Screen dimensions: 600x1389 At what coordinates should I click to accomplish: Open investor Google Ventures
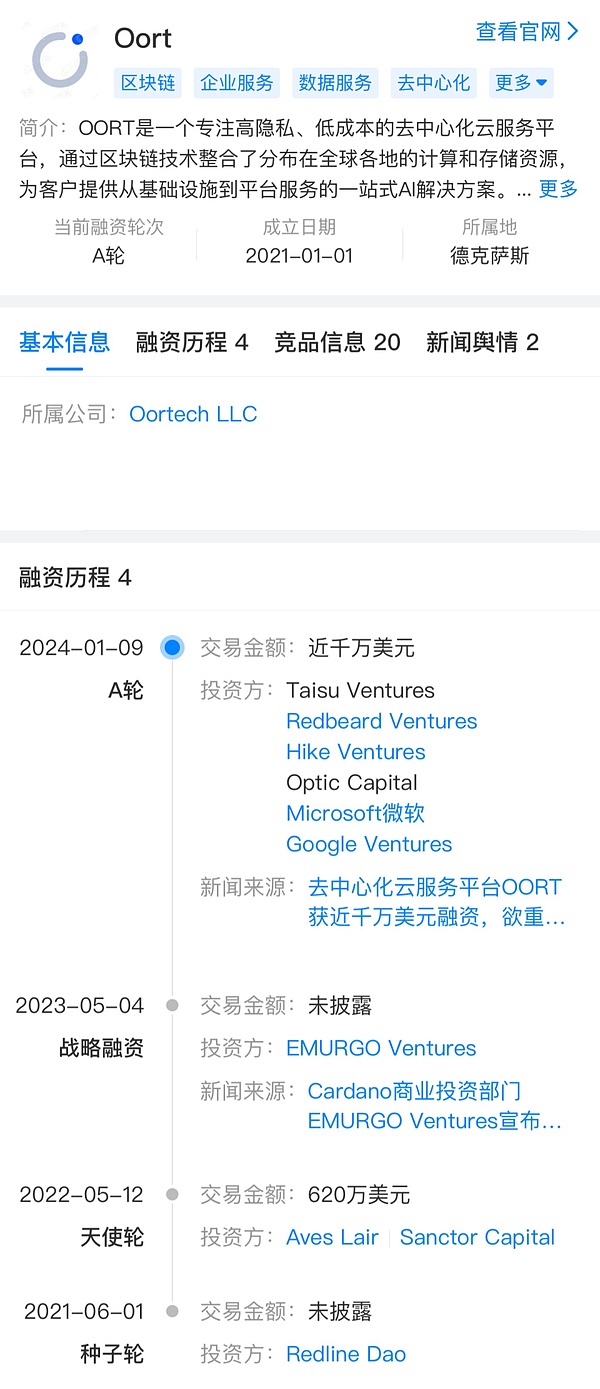tap(369, 844)
